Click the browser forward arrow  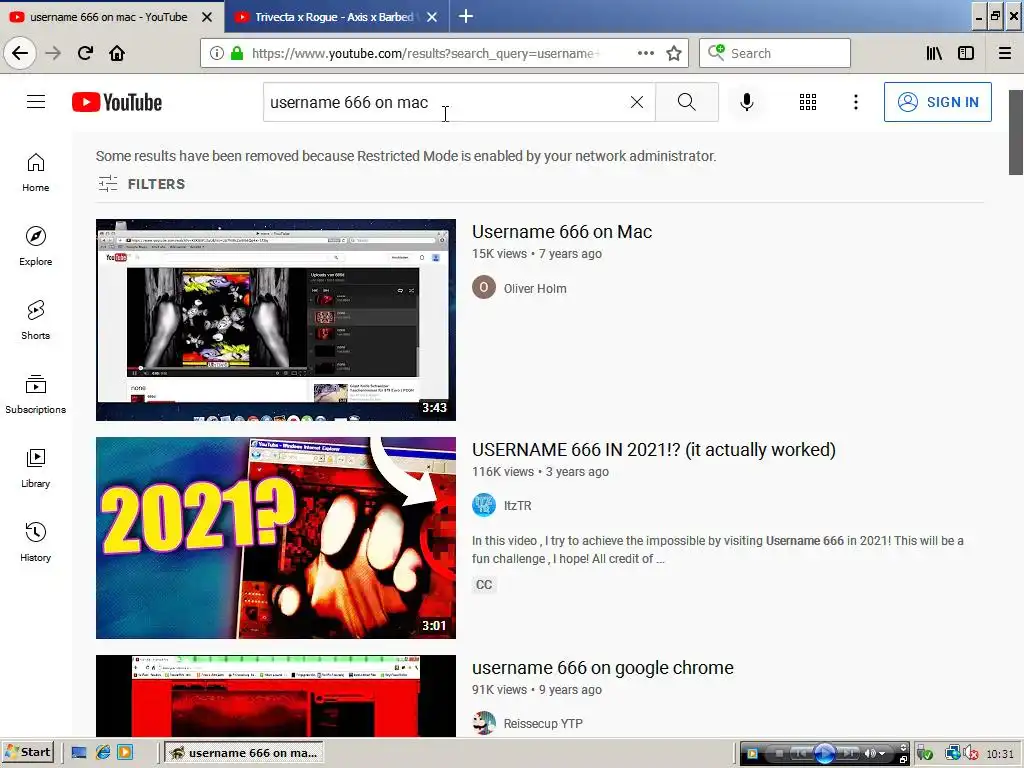coord(53,53)
